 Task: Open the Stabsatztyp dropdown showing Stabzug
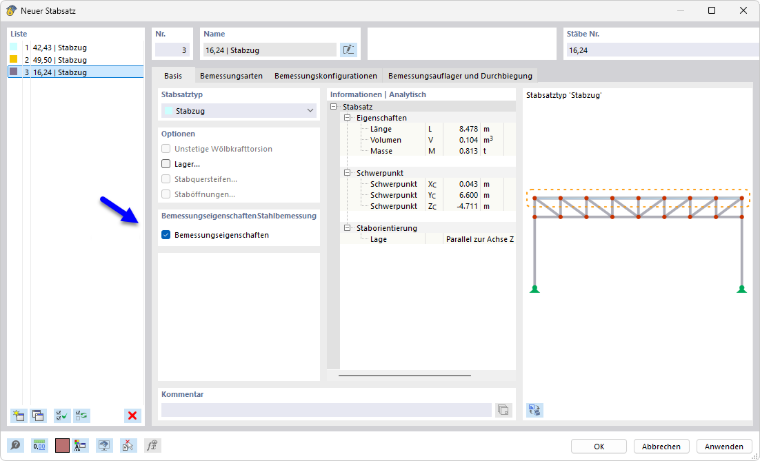tap(239, 111)
